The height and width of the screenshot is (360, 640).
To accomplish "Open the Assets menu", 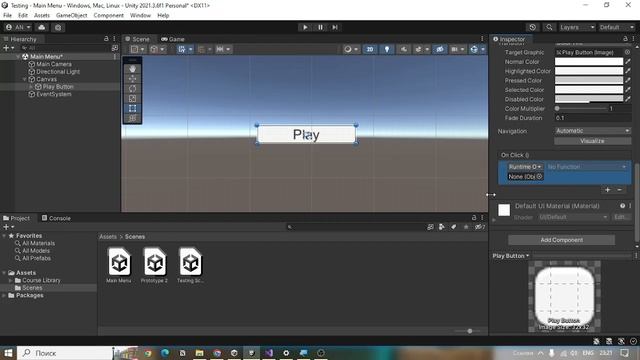I will pyautogui.click(x=42, y=16).
